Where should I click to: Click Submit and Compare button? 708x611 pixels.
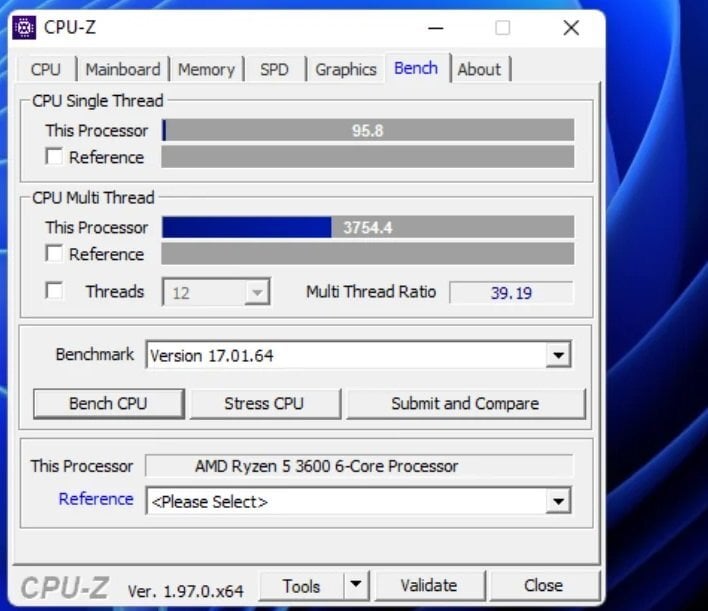(x=466, y=403)
